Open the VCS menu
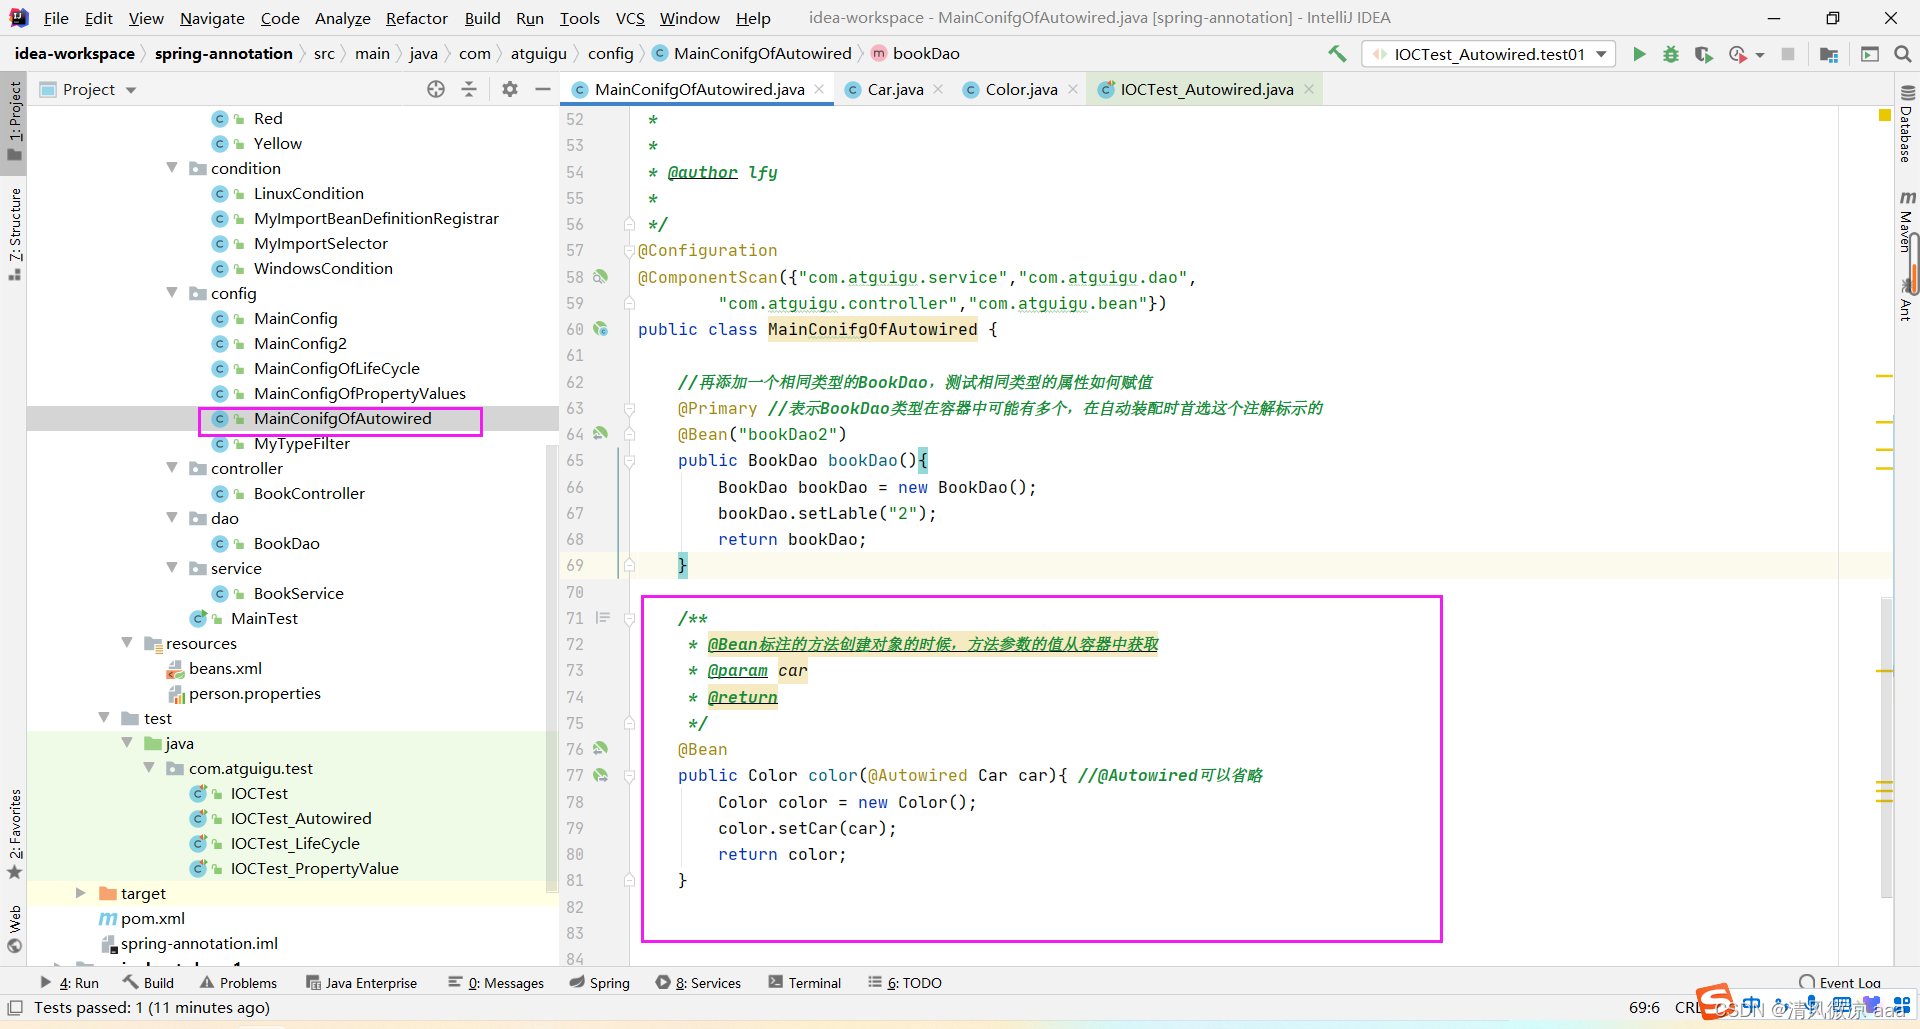1920x1029 pixels. click(x=630, y=18)
